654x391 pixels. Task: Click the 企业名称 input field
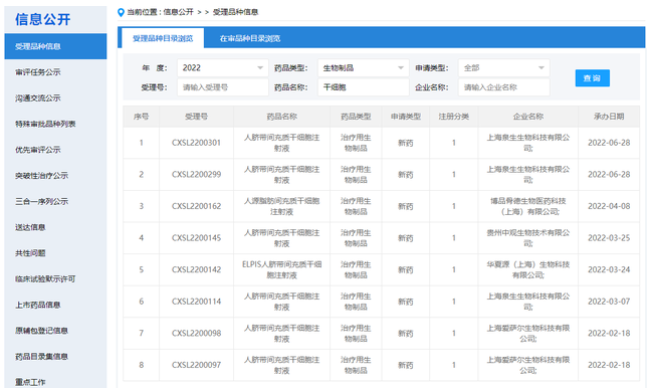(504, 87)
